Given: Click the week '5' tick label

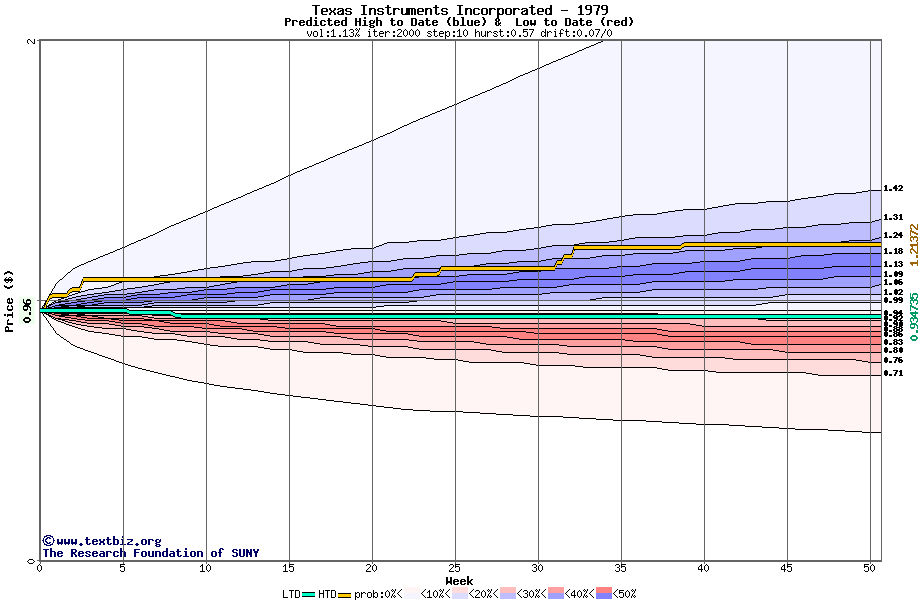Looking at the screenshot, I should point(123,568).
